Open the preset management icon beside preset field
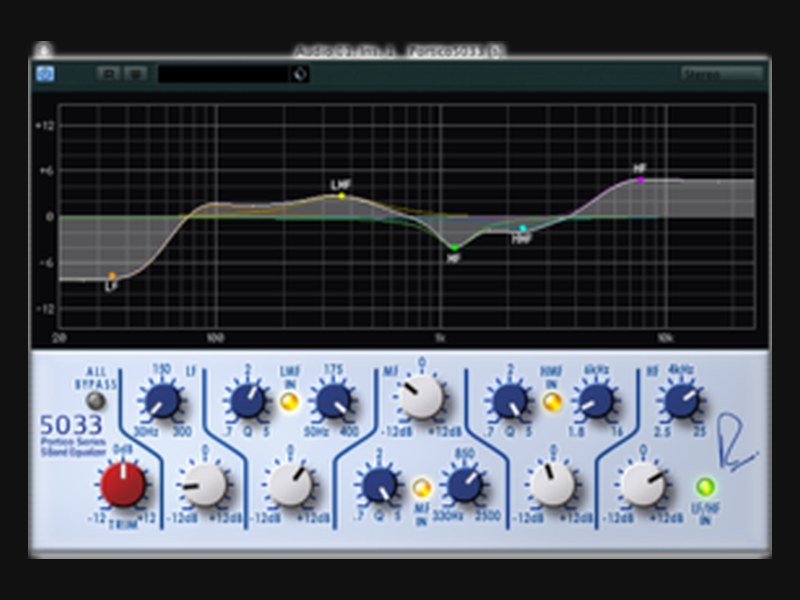The width and height of the screenshot is (800, 600). 300,74
